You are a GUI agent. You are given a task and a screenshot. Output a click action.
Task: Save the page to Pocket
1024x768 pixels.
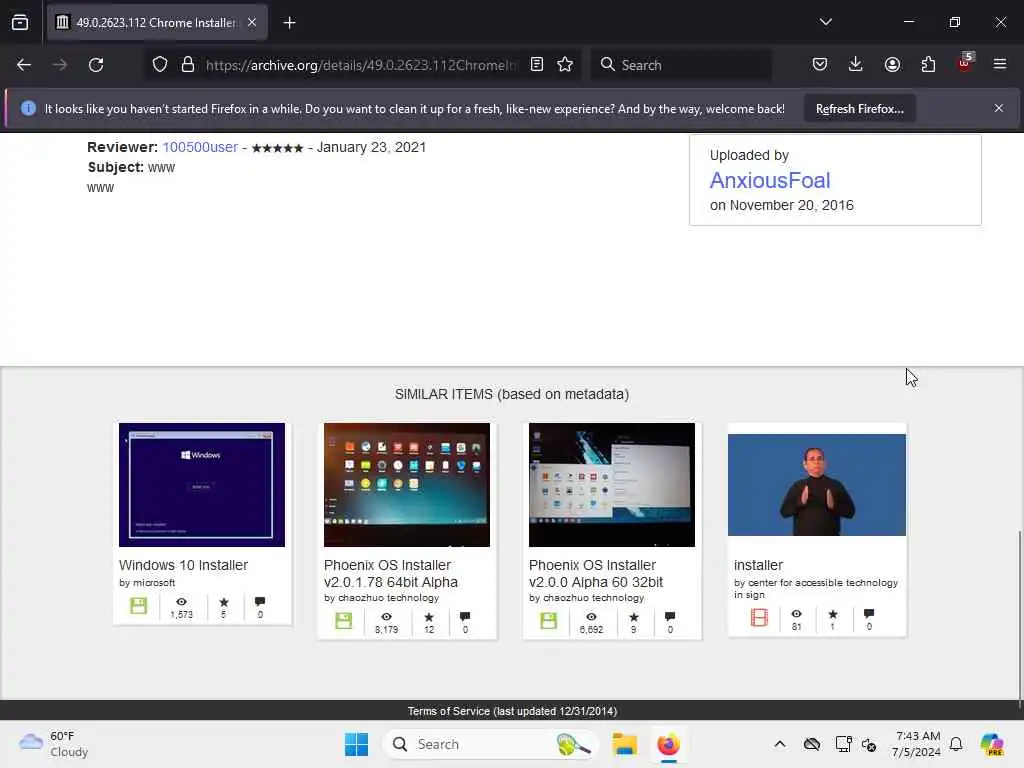point(820,65)
